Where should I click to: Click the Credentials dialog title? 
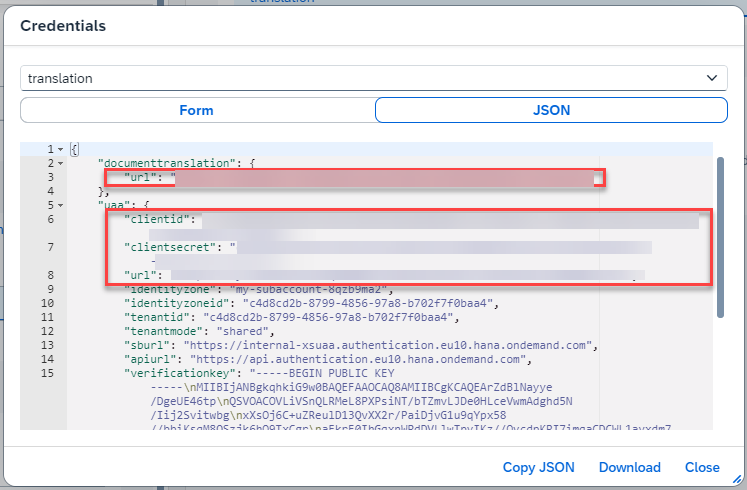[63, 26]
